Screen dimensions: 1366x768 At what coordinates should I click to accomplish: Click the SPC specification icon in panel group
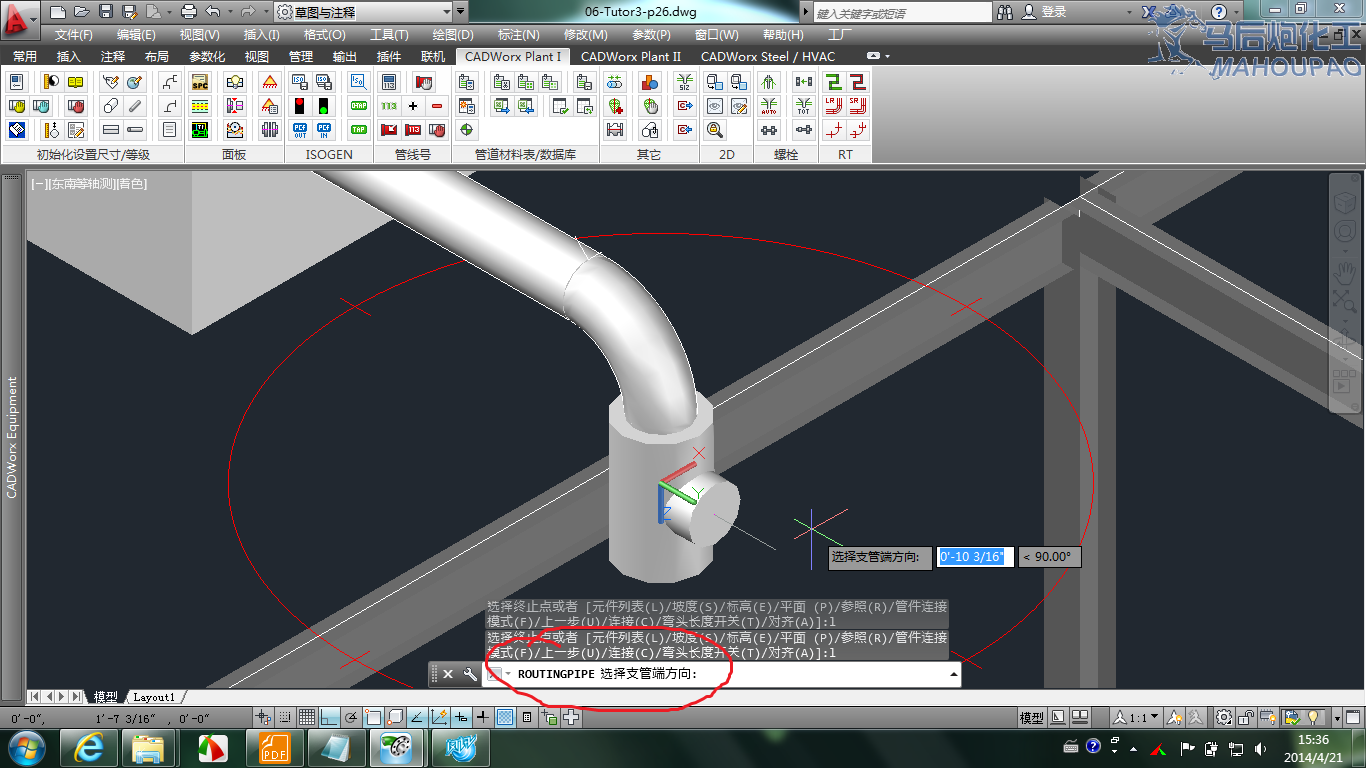(200, 82)
